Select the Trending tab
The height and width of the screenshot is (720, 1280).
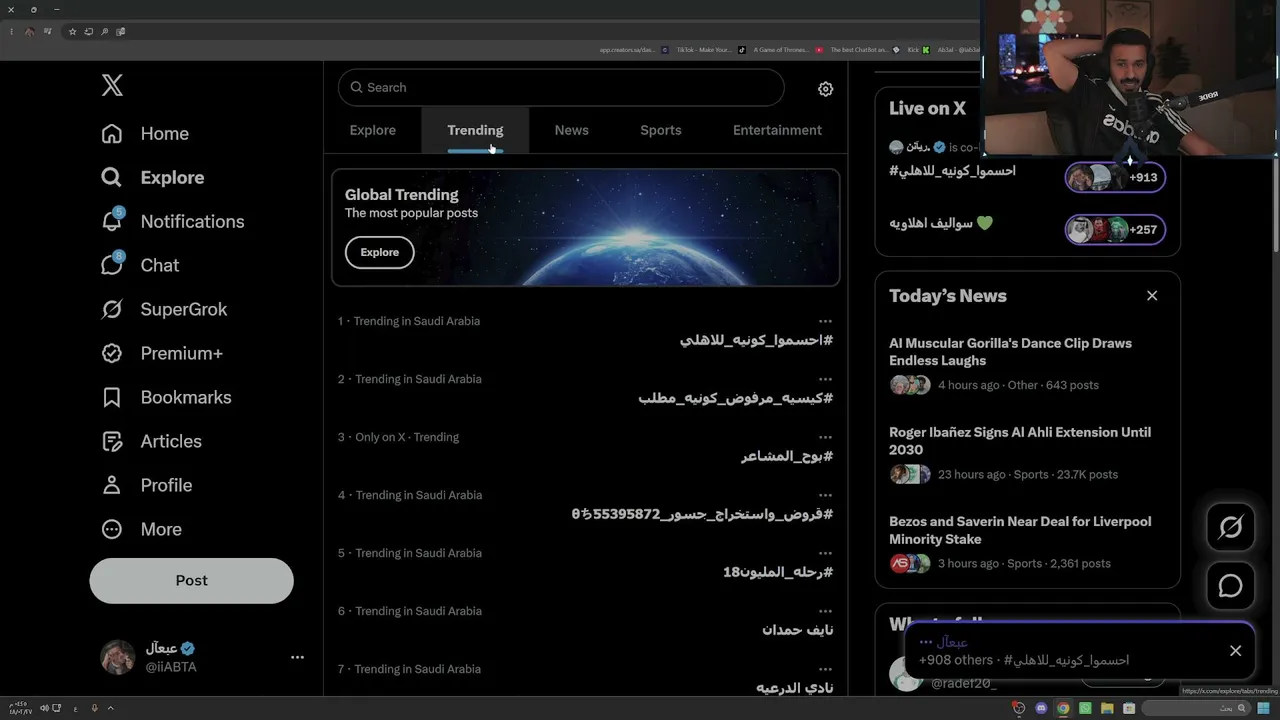[x=475, y=130]
